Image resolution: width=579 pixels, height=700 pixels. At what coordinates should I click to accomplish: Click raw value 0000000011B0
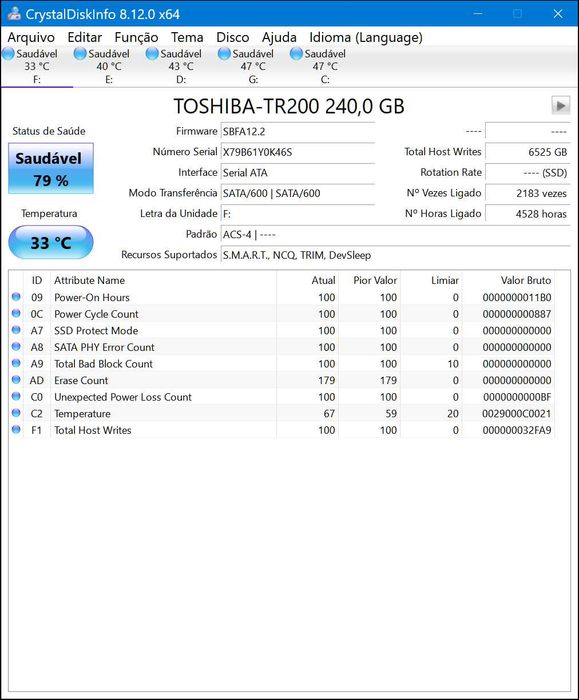(x=517, y=297)
